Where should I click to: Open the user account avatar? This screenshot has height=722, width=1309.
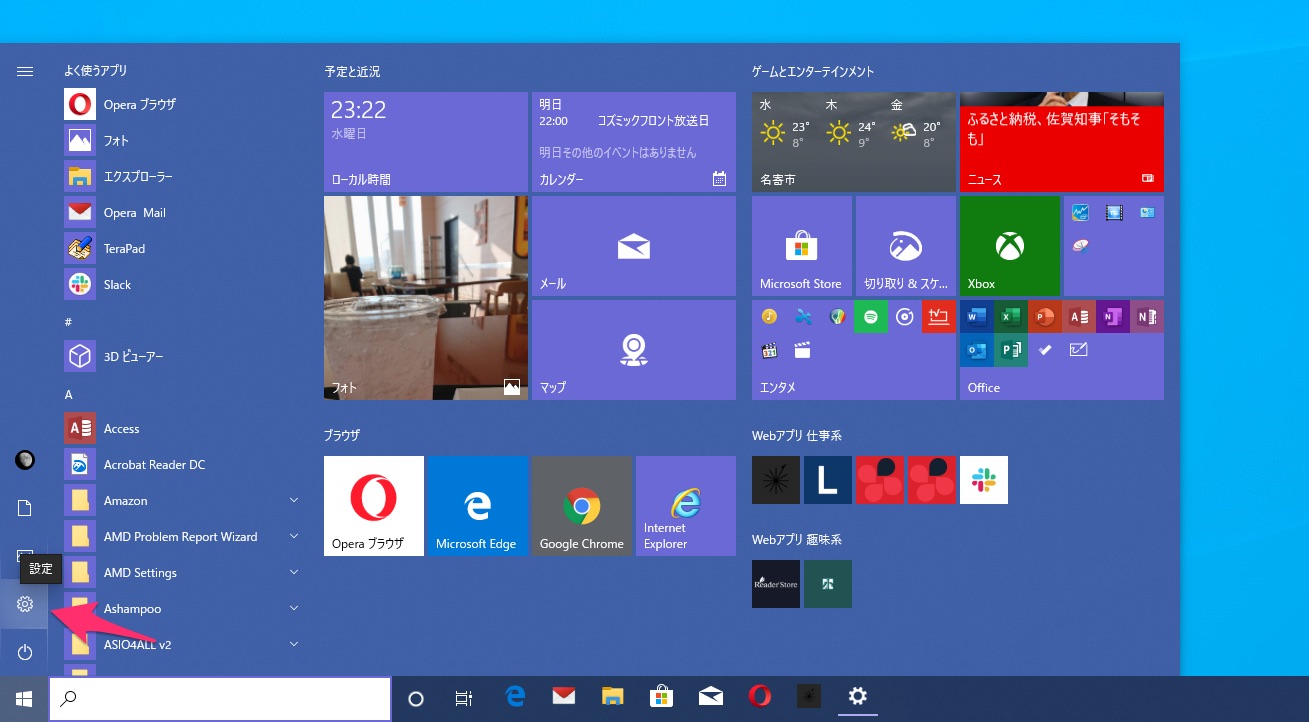pos(25,460)
